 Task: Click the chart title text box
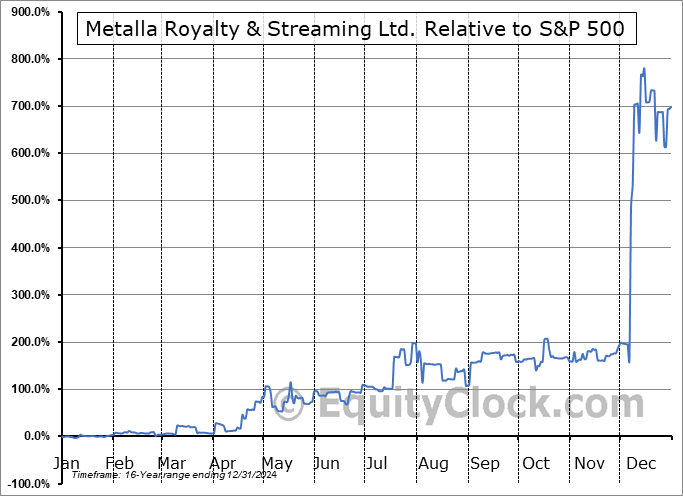355,29
